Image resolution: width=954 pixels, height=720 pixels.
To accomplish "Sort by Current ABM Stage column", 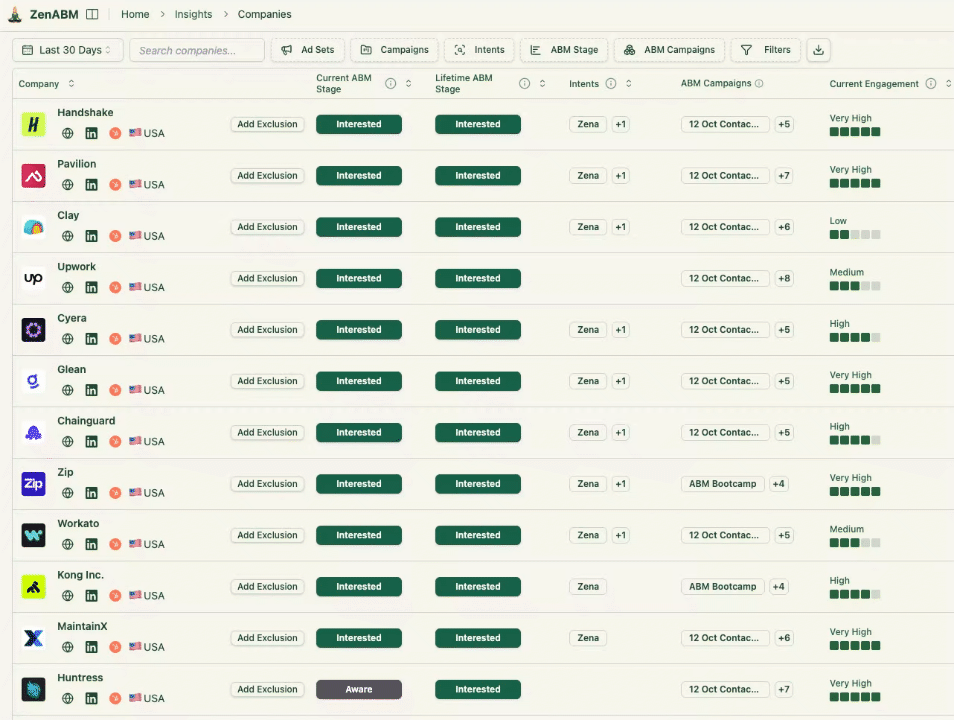I will (x=408, y=83).
